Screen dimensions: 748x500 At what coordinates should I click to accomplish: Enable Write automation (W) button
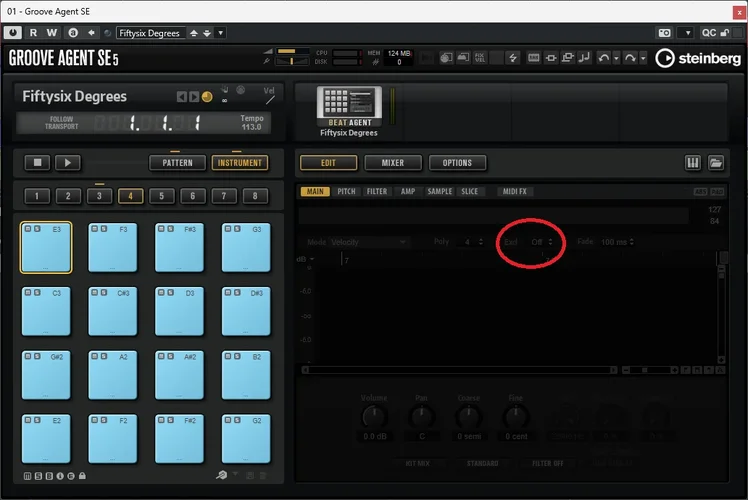click(x=52, y=32)
